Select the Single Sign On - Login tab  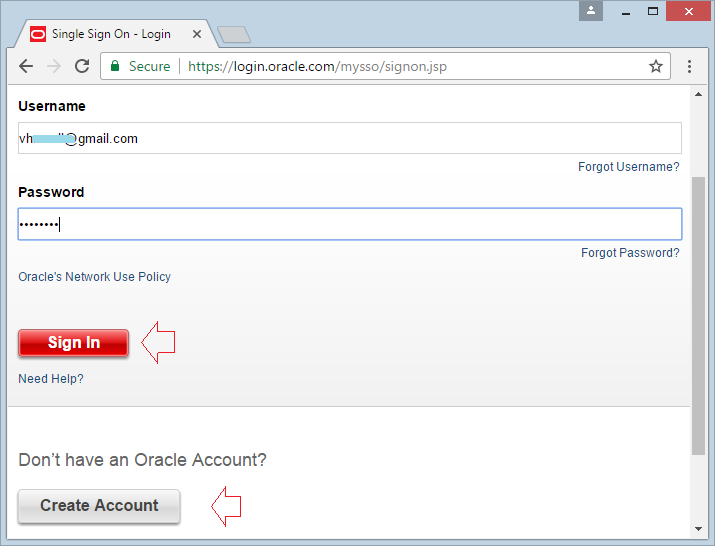tap(115, 34)
